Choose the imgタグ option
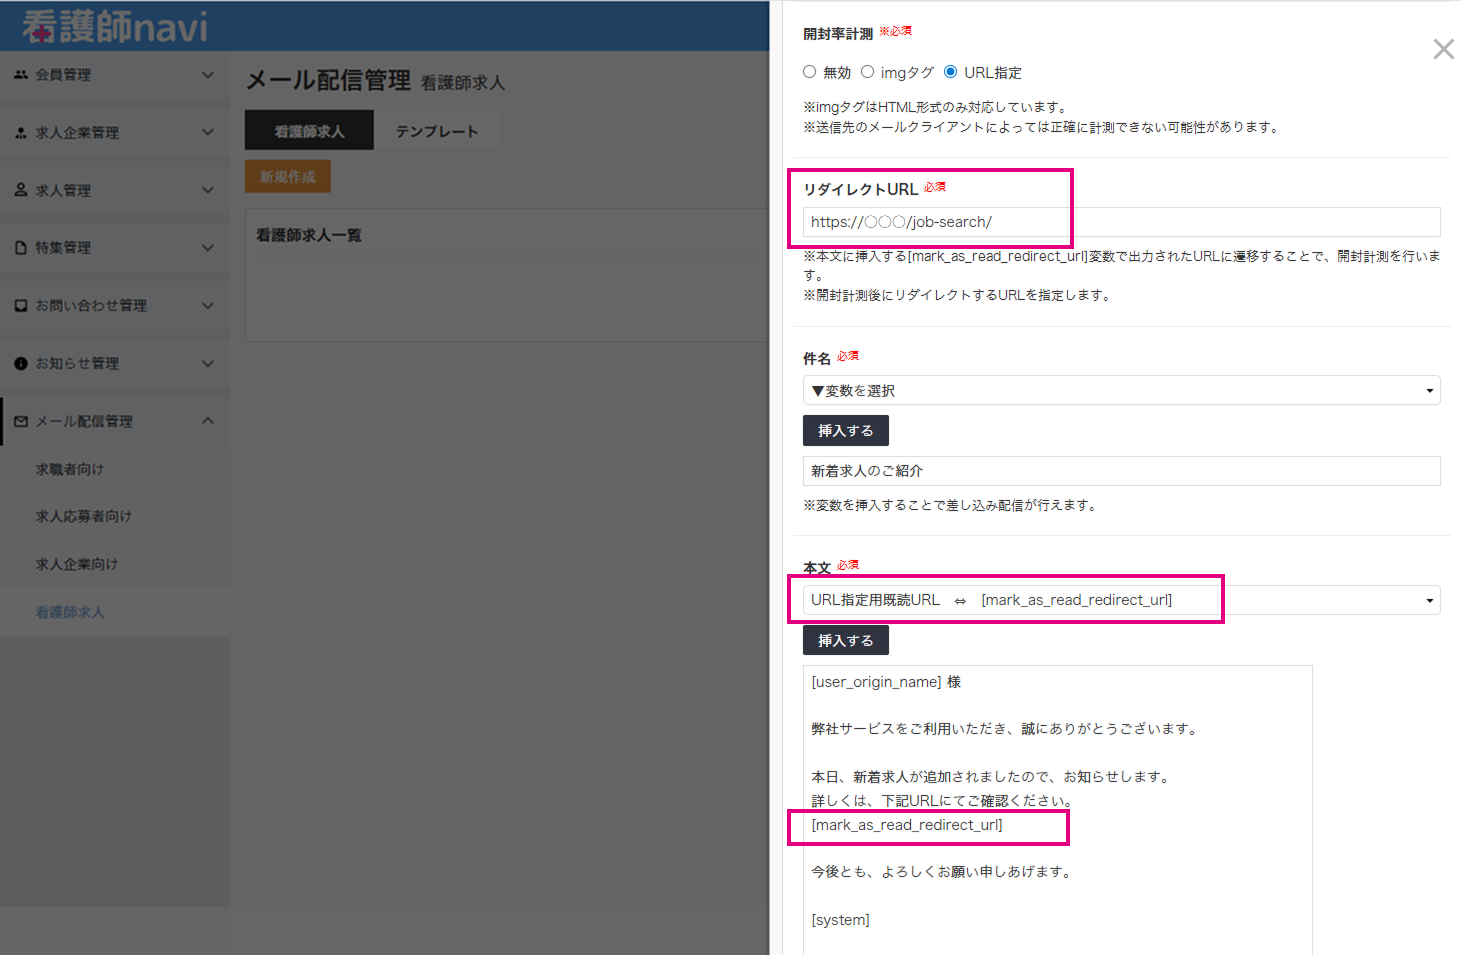 point(868,71)
